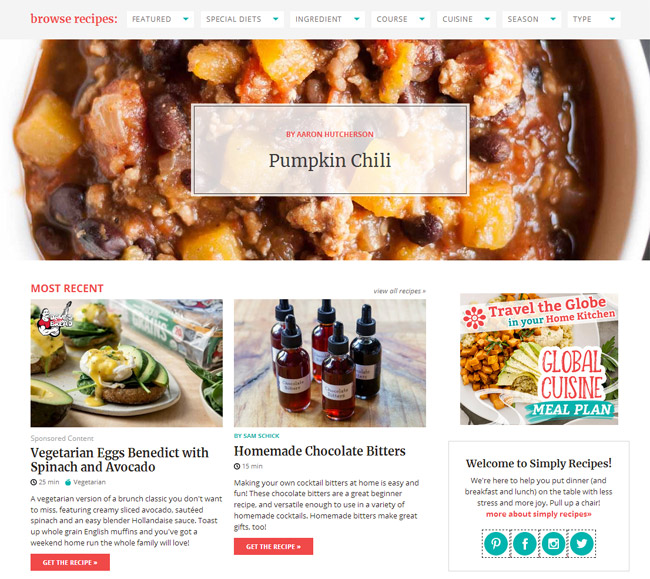Open the Twitter social icon
The width and height of the screenshot is (650, 579).
point(582,543)
